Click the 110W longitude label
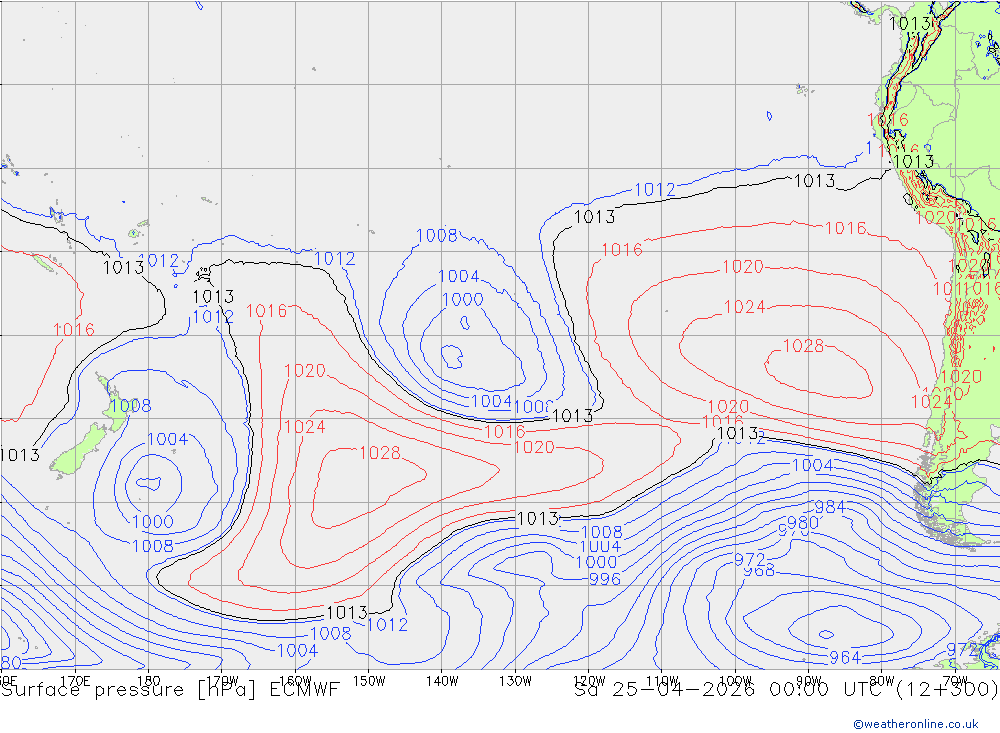 click(x=662, y=681)
